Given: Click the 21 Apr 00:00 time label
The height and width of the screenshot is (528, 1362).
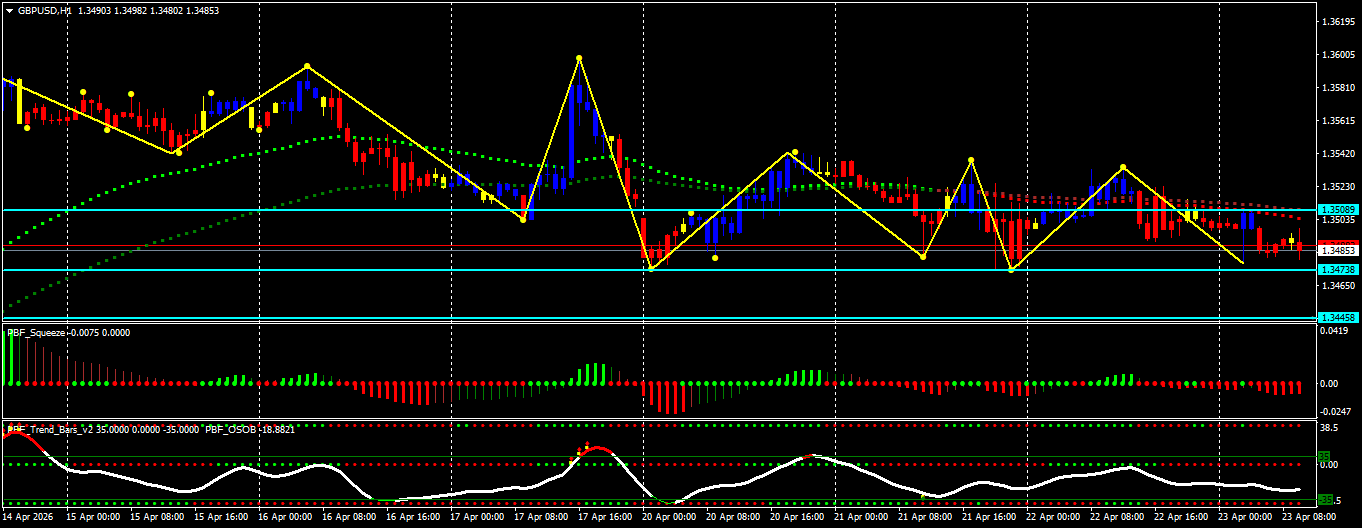Looking at the screenshot, I should tap(860, 517).
